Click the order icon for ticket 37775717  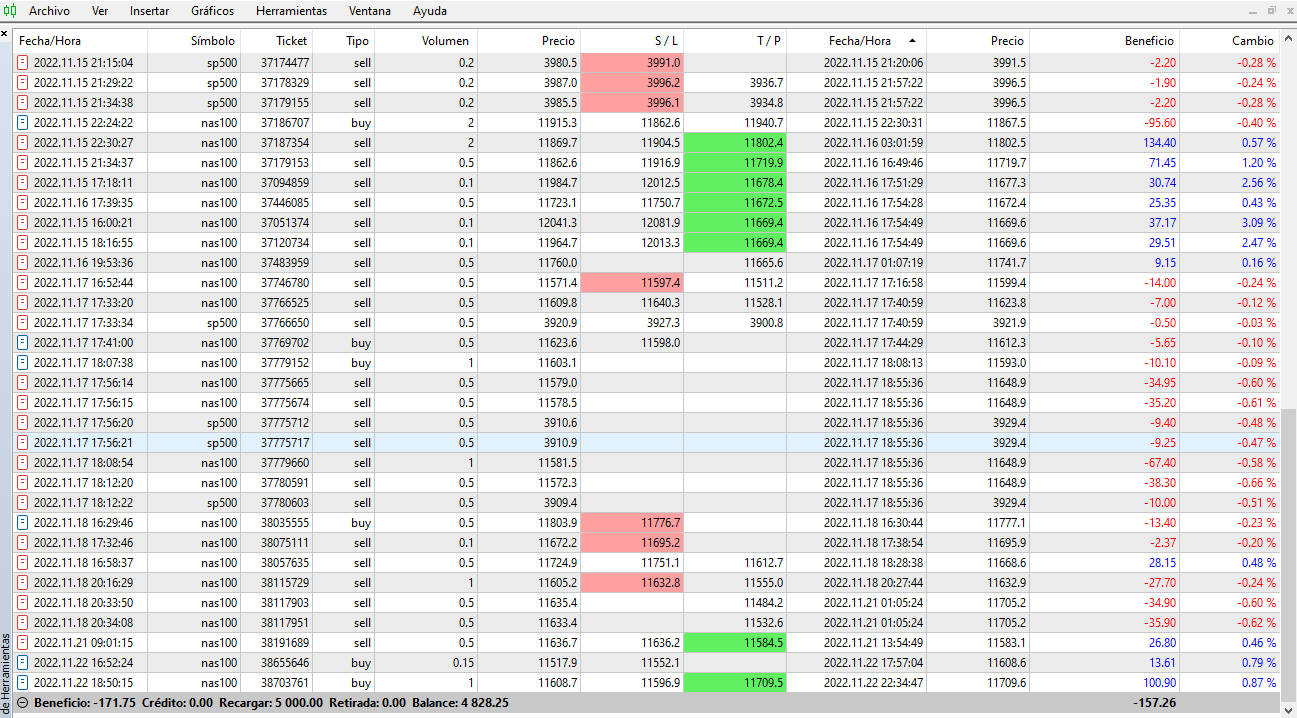(x=23, y=443)
